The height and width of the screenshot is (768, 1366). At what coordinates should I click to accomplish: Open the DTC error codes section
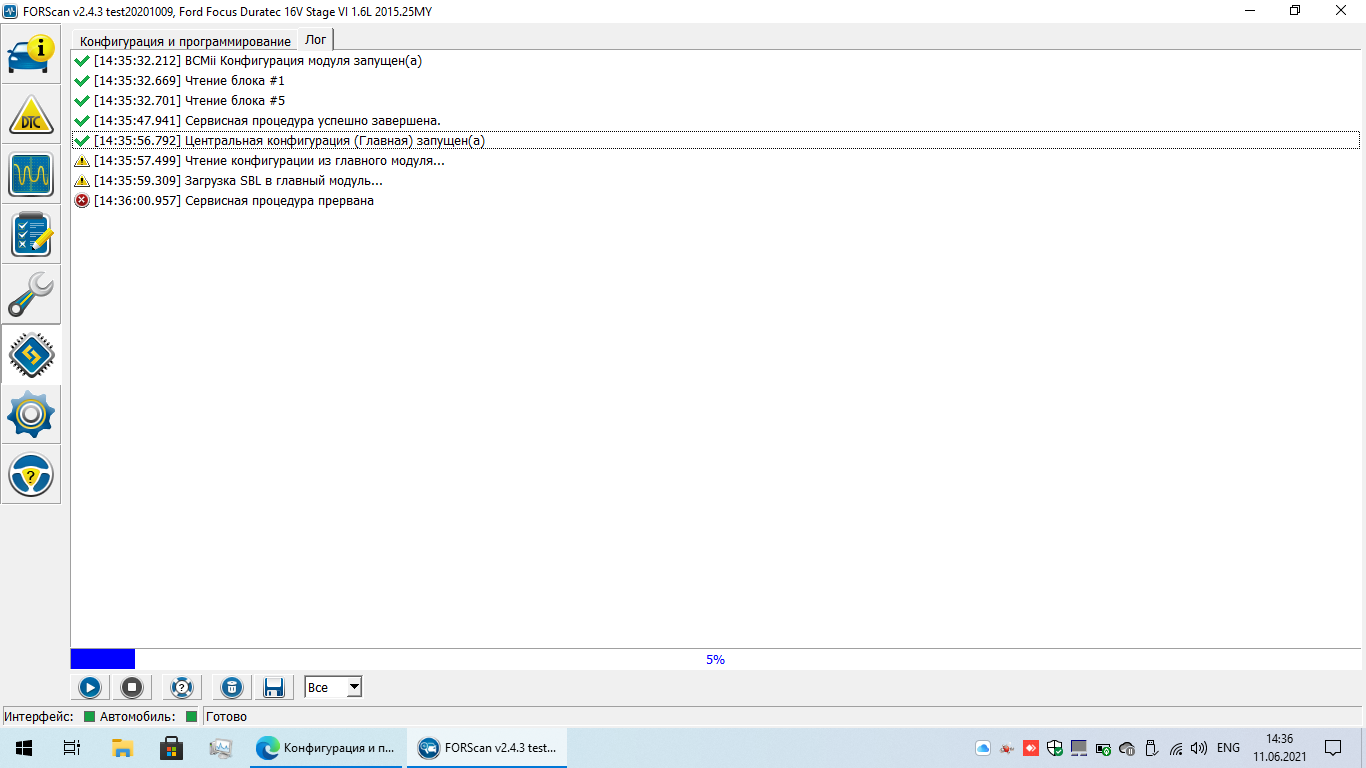31,115
